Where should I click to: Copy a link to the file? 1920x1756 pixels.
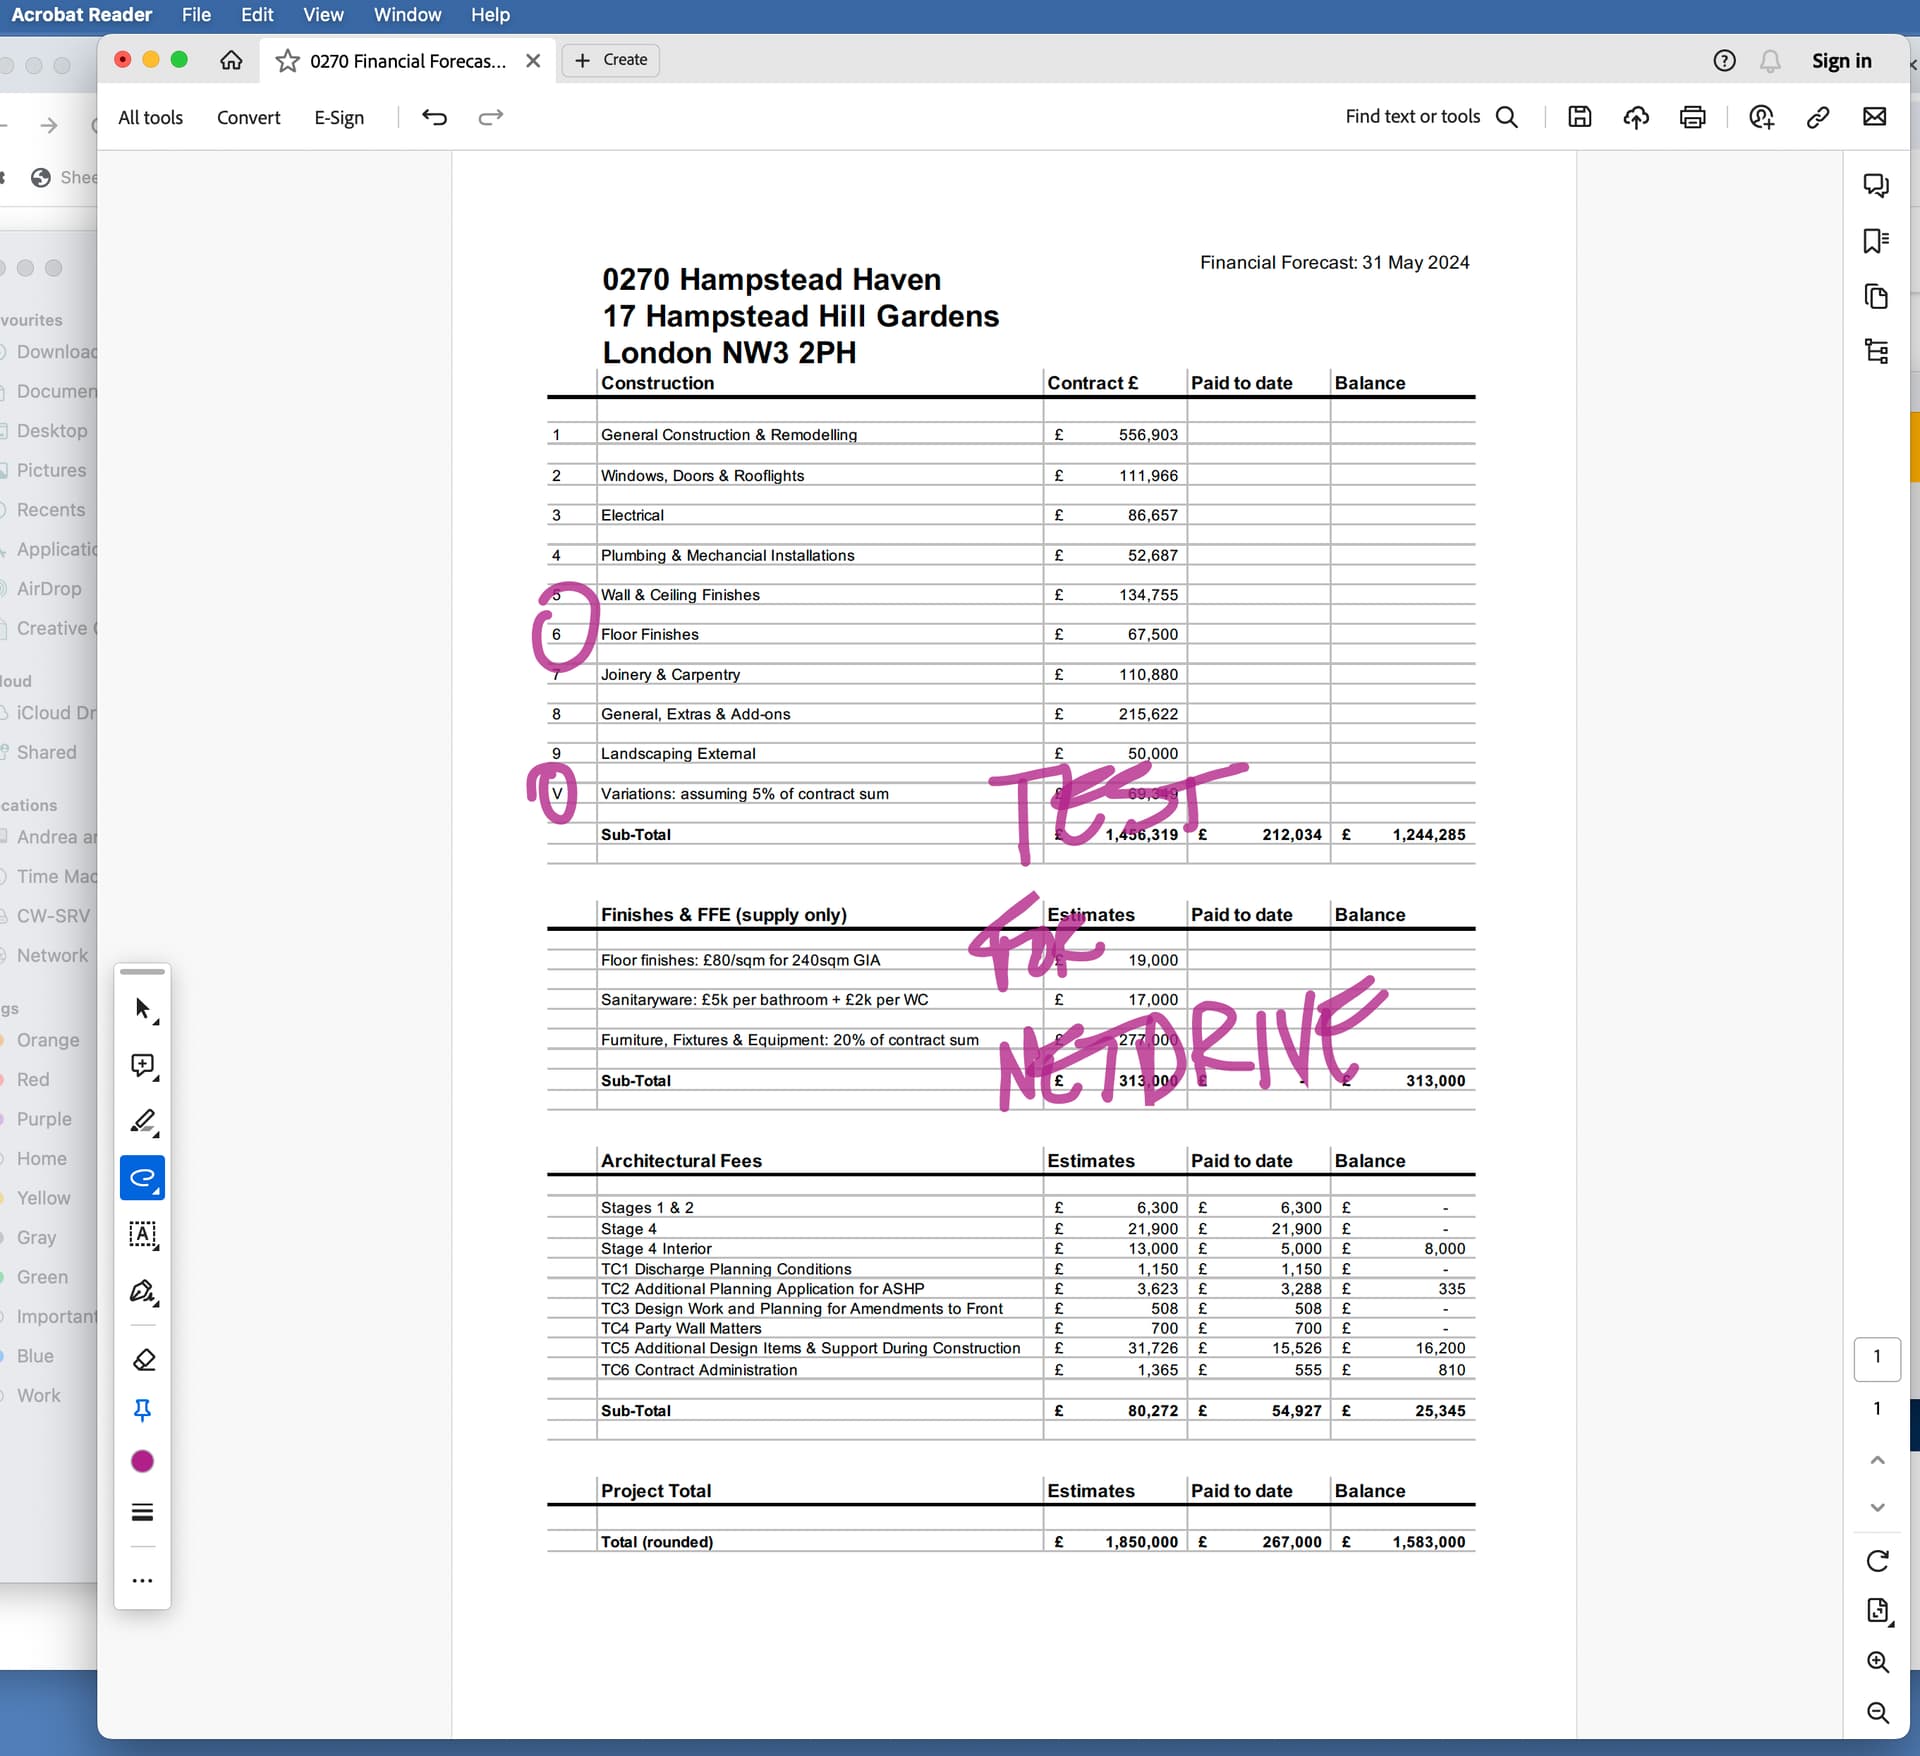click(x=1818, y=117)
